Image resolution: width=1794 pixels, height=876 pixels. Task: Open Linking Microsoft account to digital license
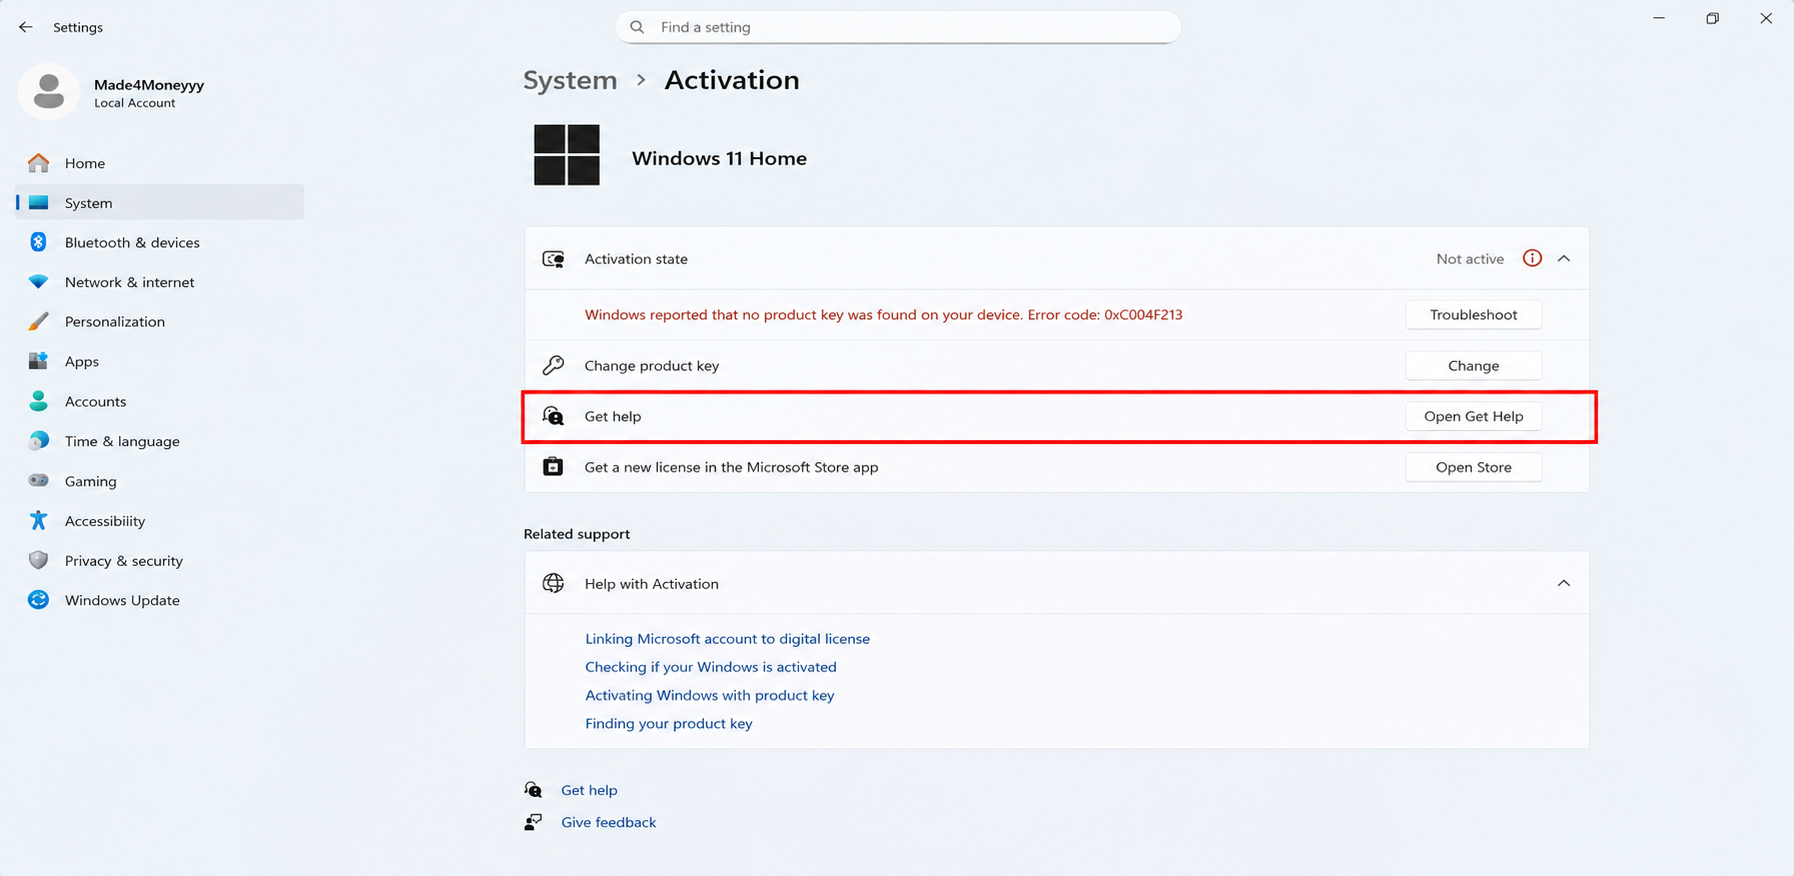tap(727, 638)
